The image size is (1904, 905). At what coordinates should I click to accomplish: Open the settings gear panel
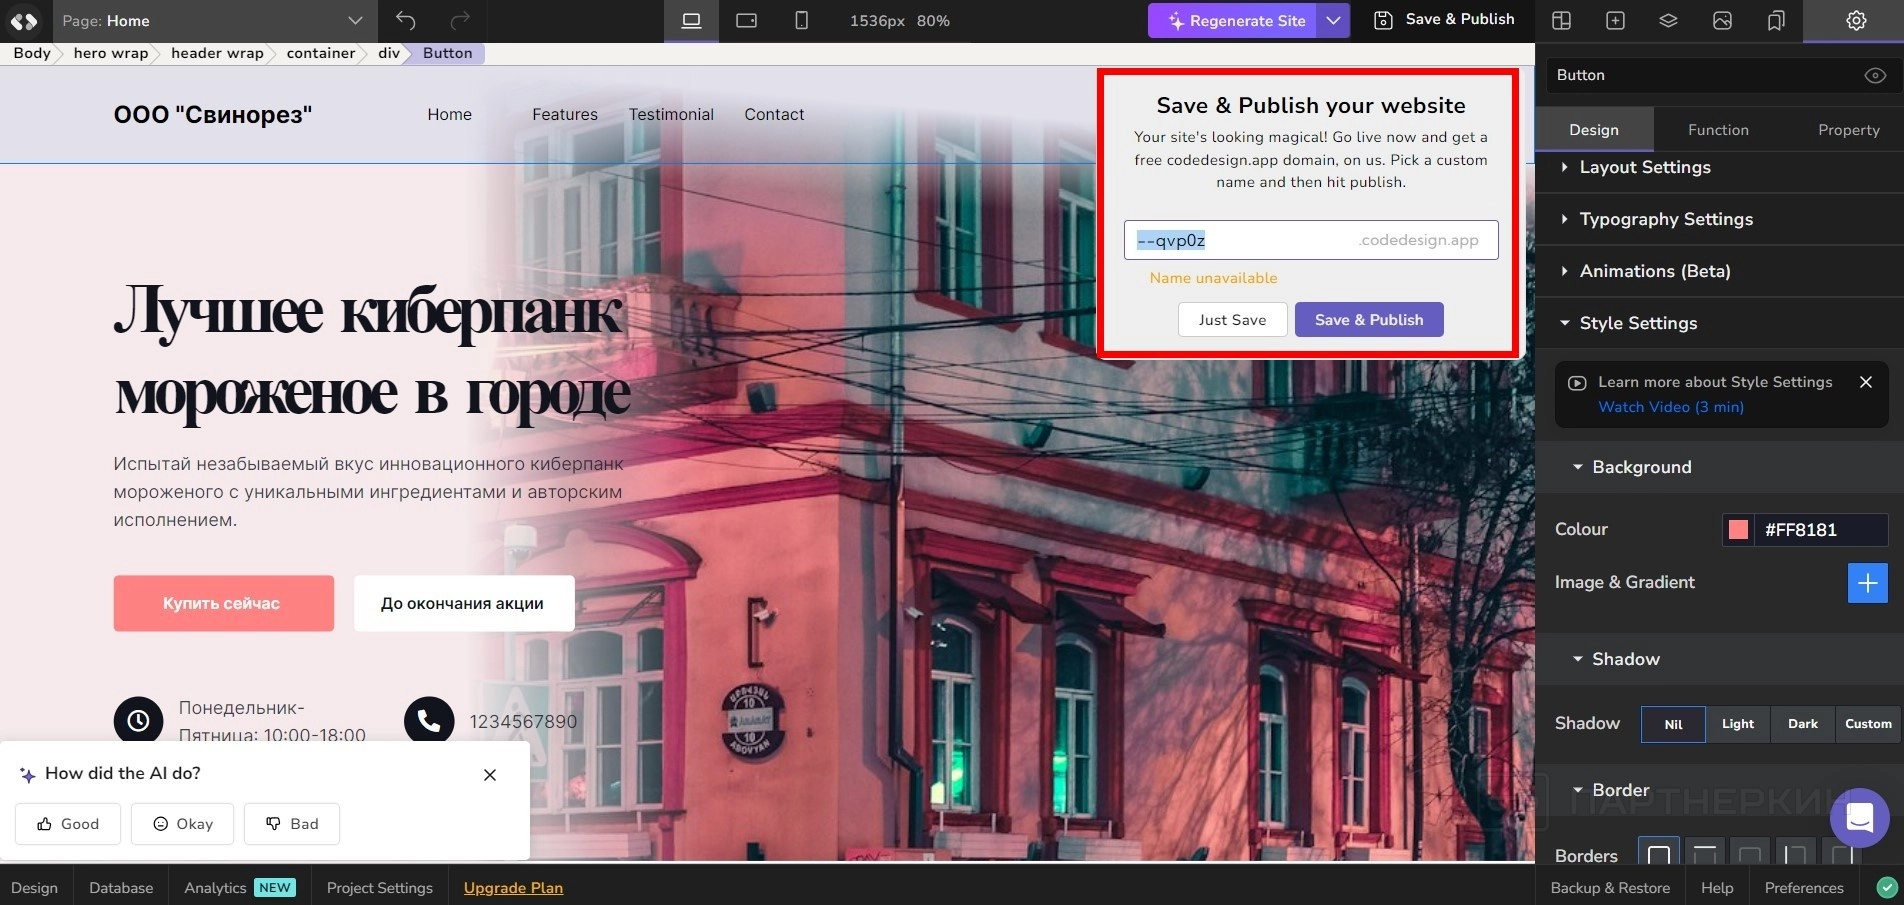(1856, 20)
